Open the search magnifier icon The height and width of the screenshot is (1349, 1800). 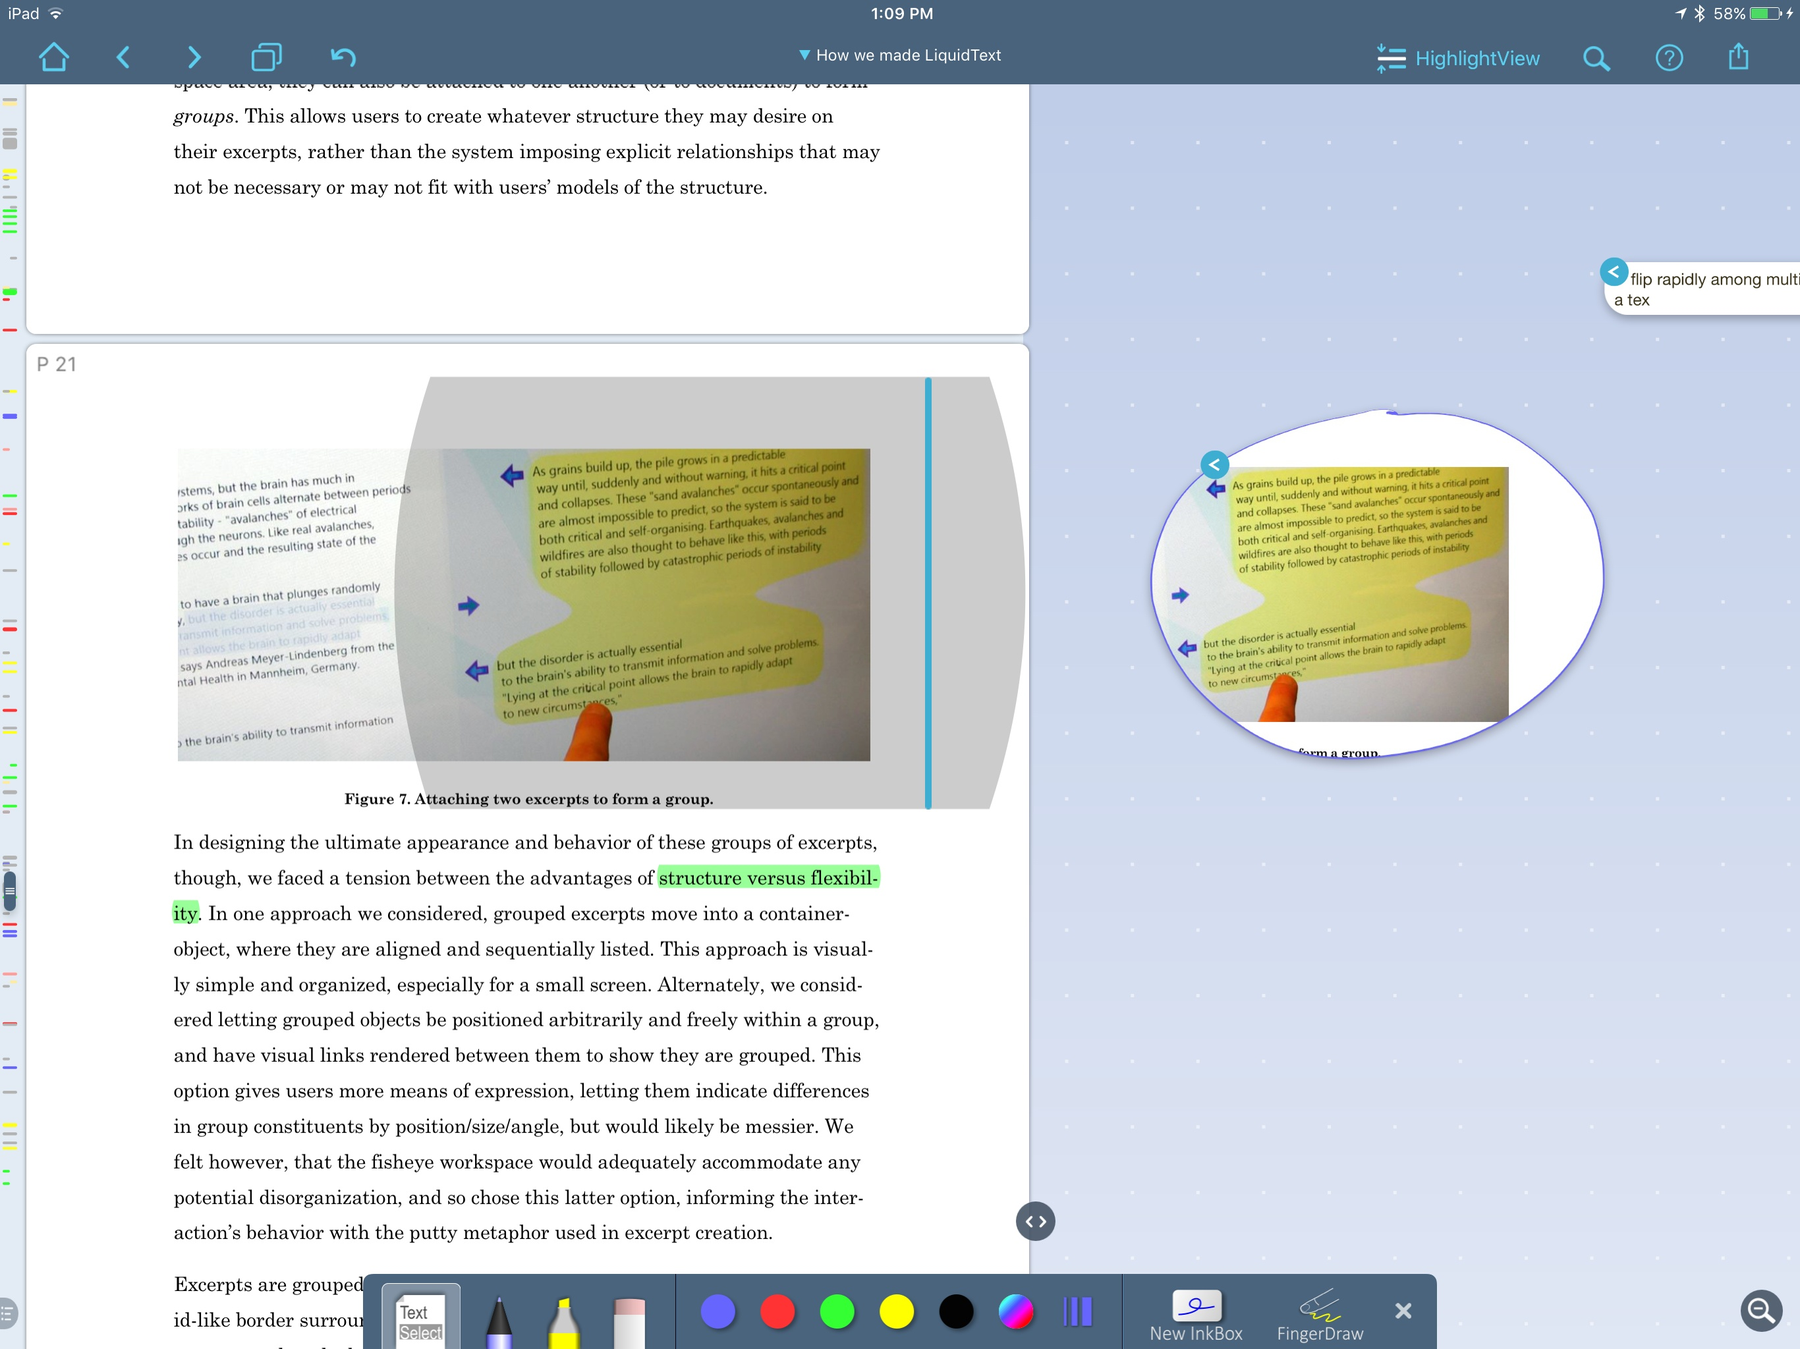pyautogui.click(x=1597, y=58)
